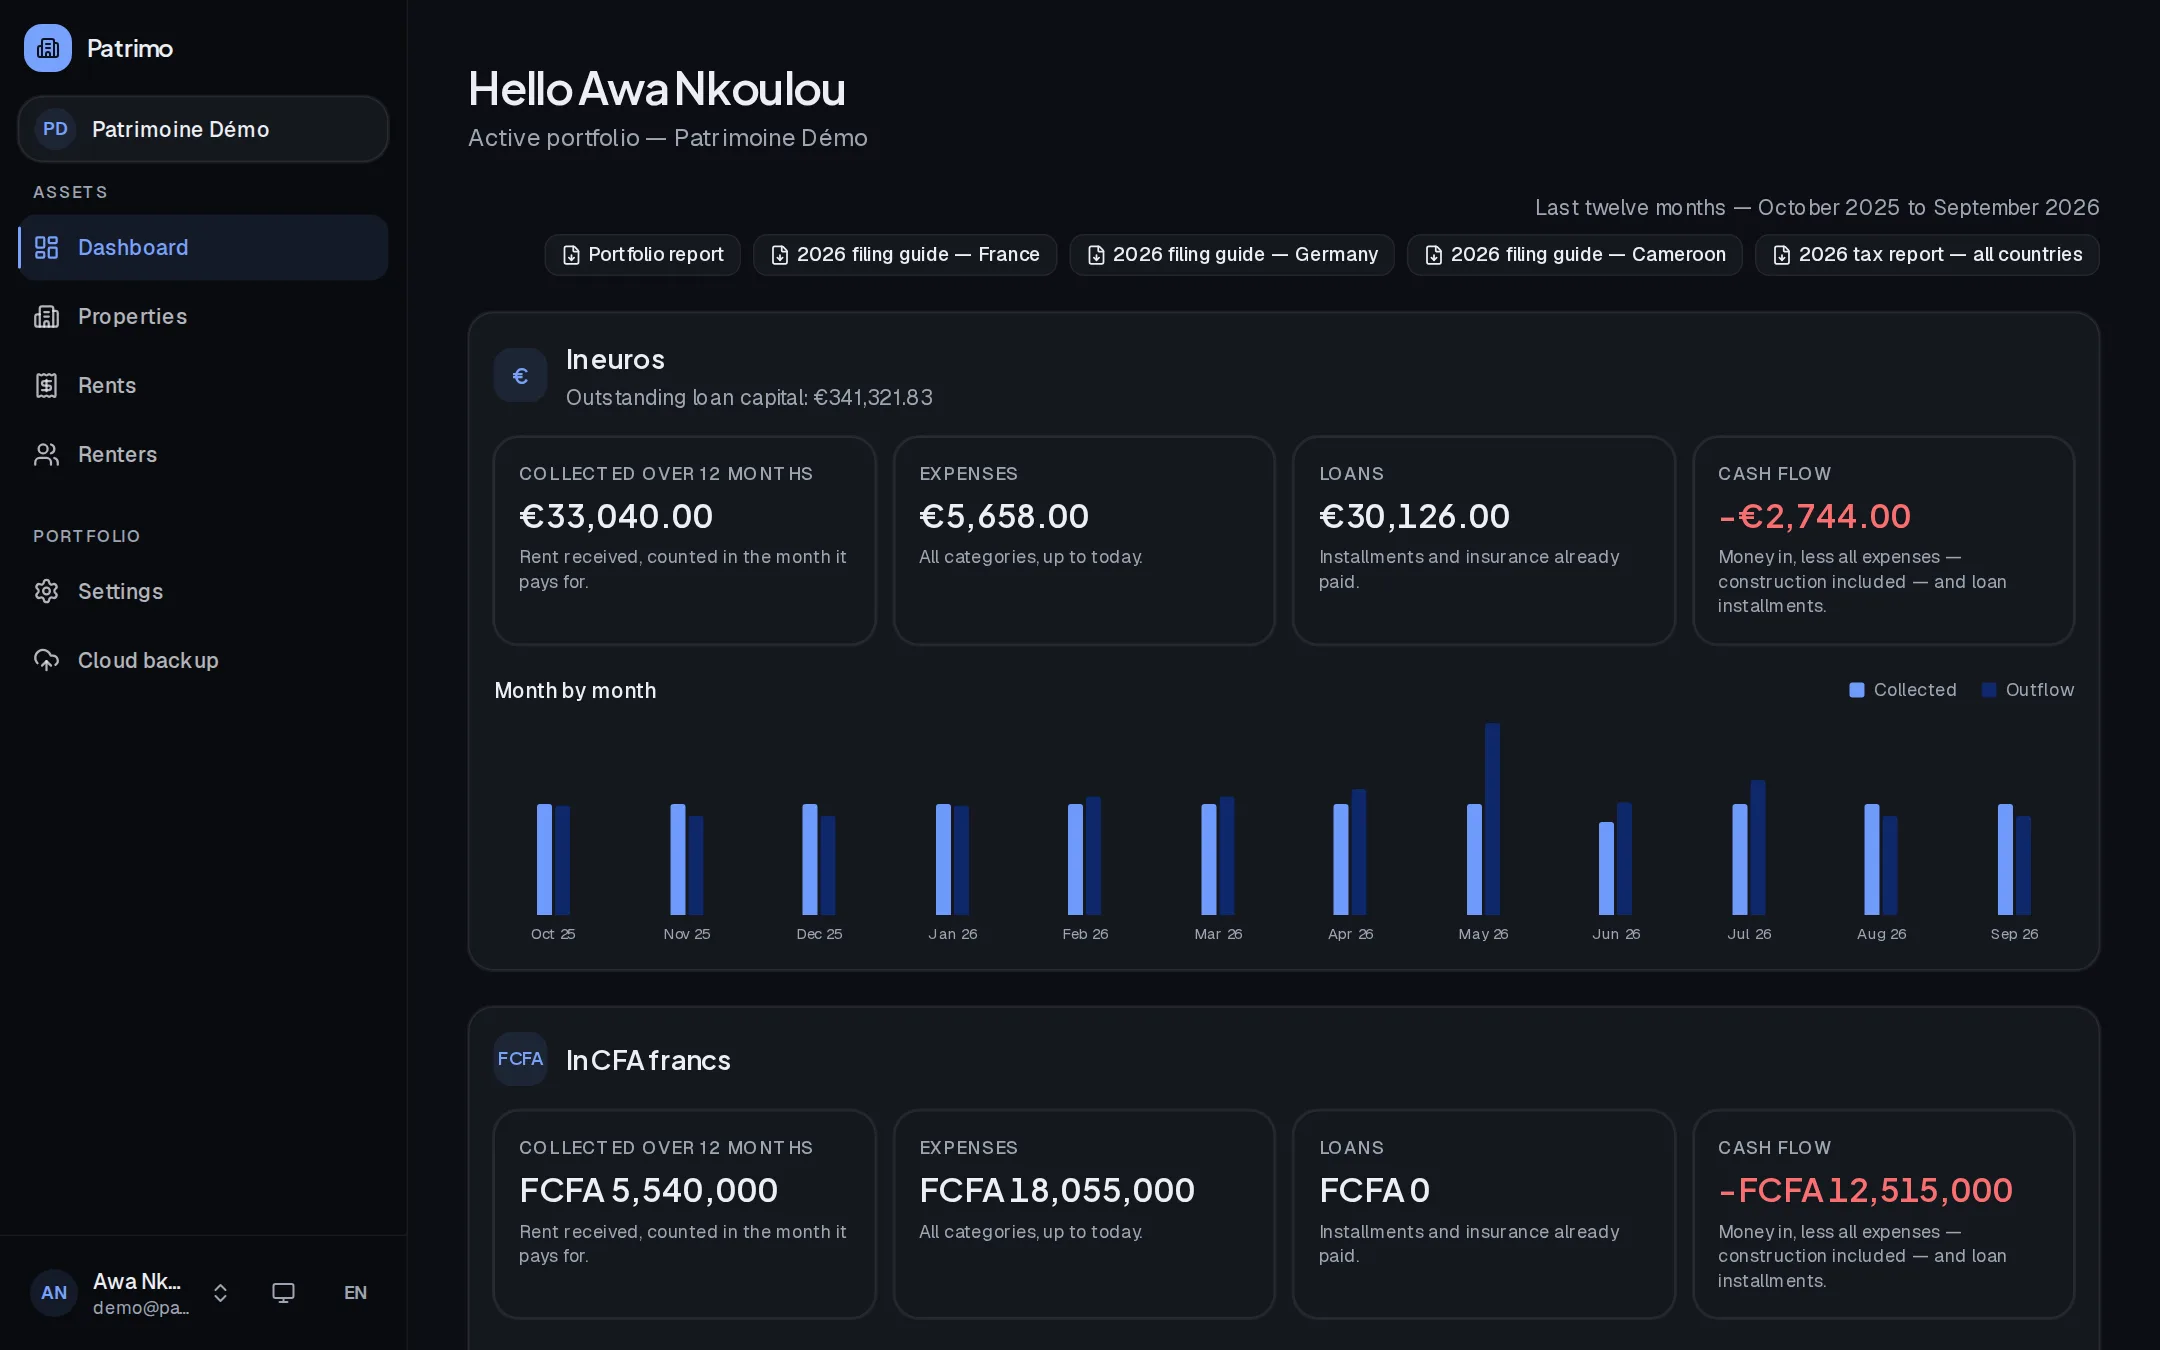Click the €5,658.00 expenses value
The width and height of the screenshot is (2160, 1350).
(1004, 516)
